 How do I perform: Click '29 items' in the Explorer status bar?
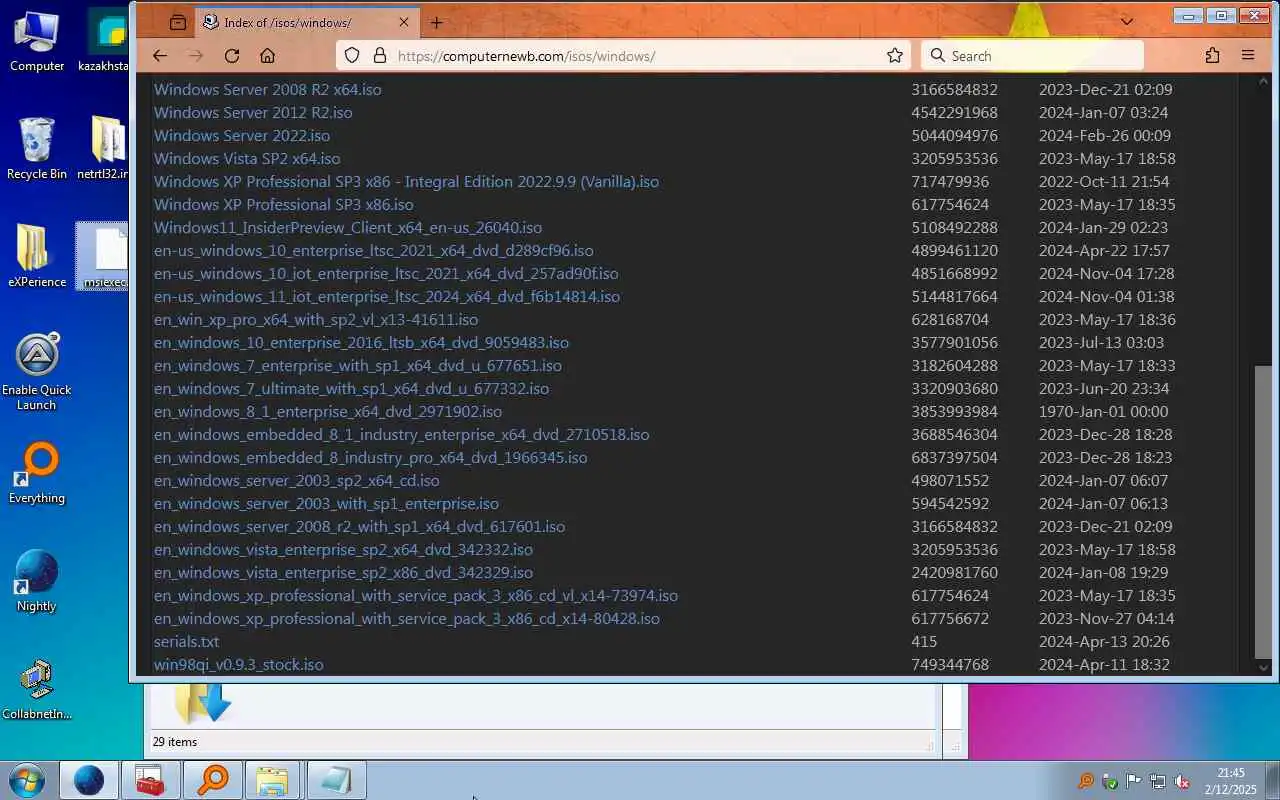[175, 742]
